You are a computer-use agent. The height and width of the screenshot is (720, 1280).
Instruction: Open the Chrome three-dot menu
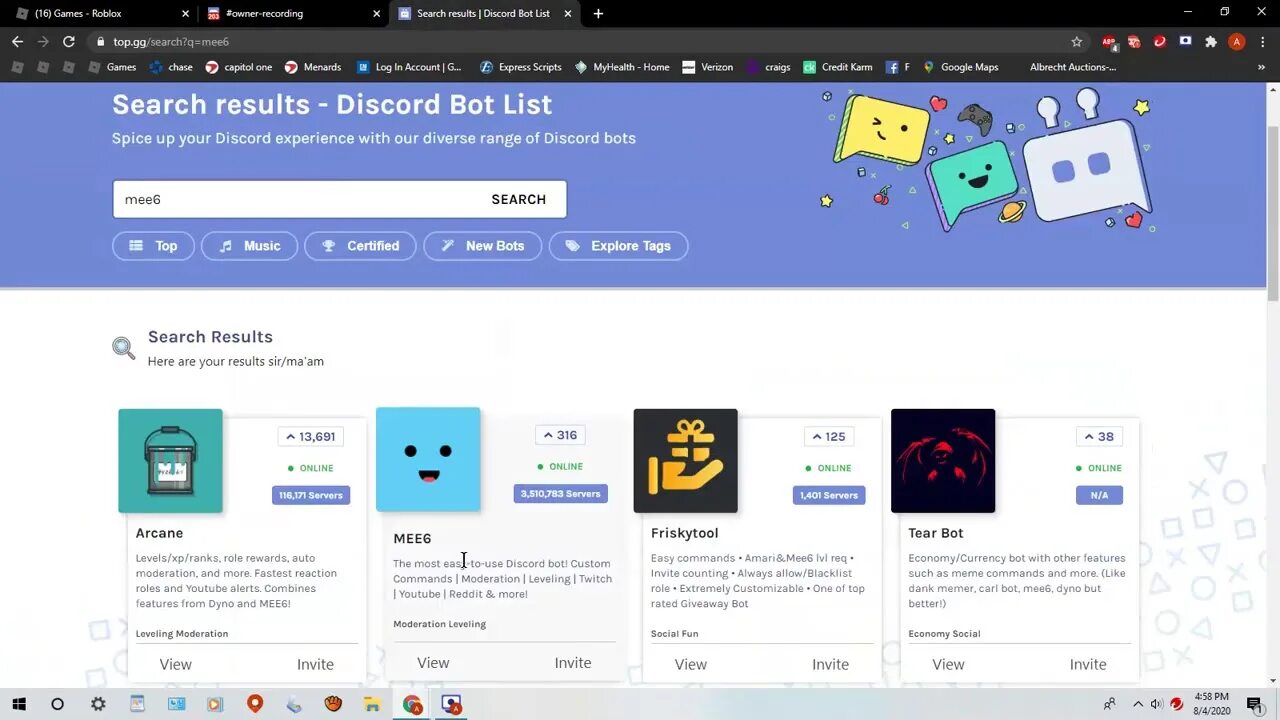1262,42
